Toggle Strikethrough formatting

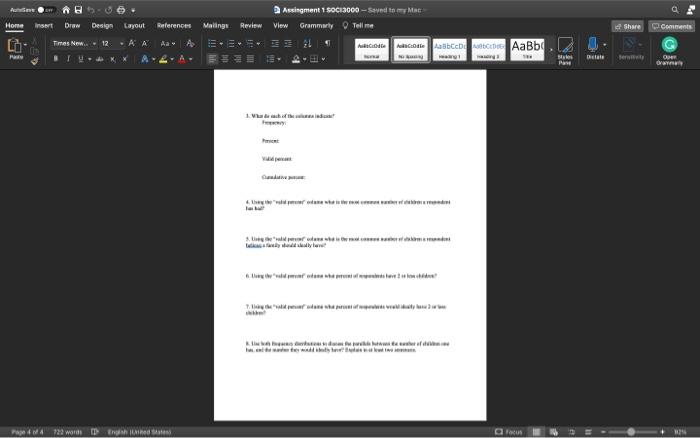(100, 59)
